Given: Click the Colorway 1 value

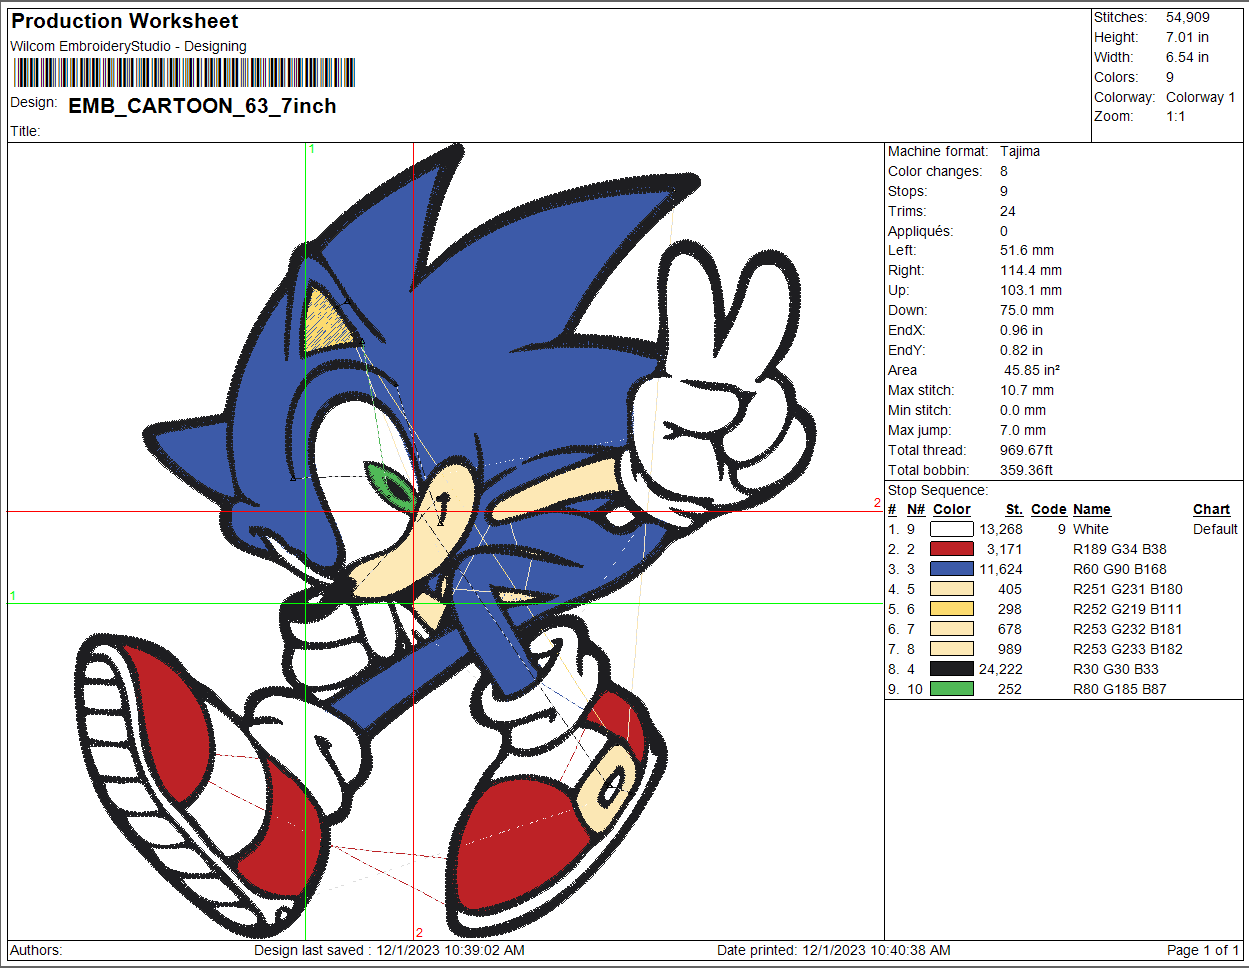Looking at the screenshot, I should pos(1200,97).
